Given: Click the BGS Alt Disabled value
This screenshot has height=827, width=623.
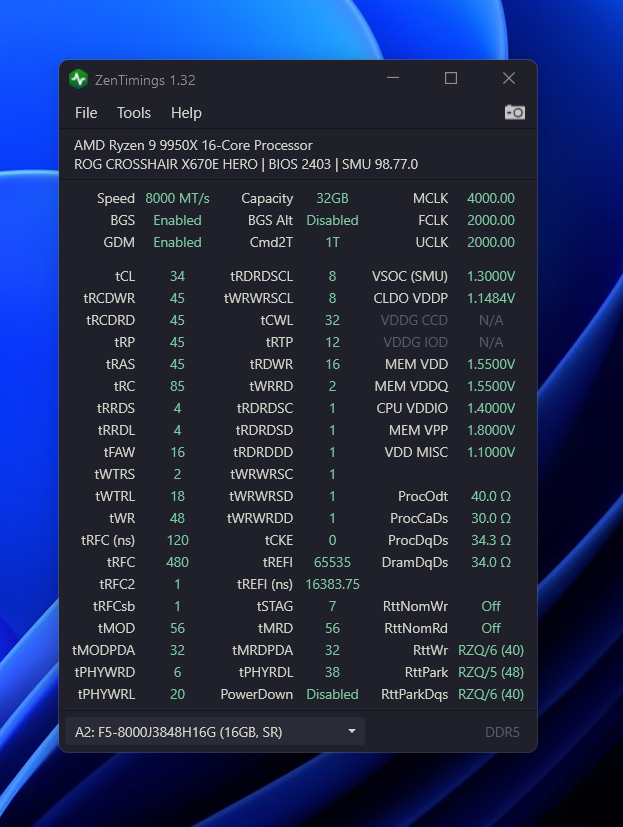Looking at the screenshot, I should tap(332, 220).
